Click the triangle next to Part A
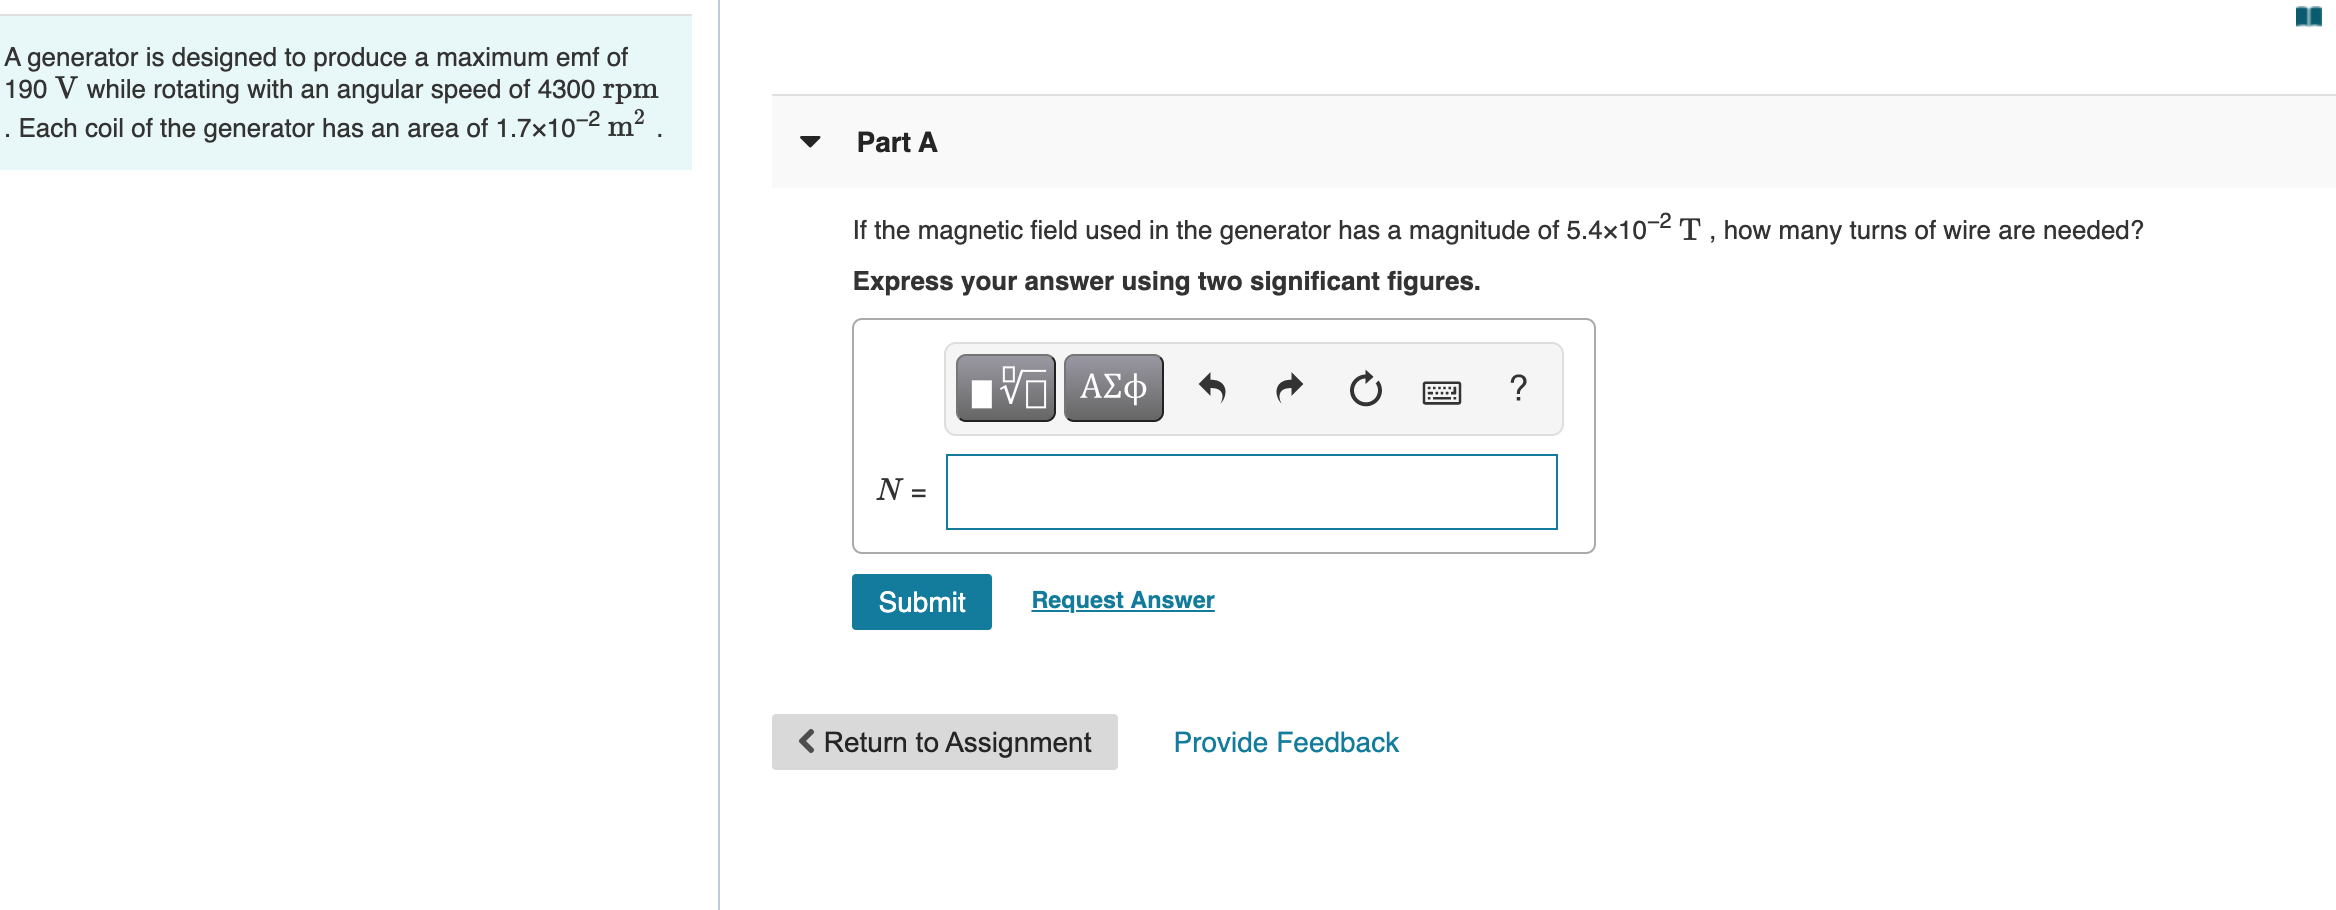This screenshot has height=910, width=2336. pyautogui.click(x=810, y=142)
